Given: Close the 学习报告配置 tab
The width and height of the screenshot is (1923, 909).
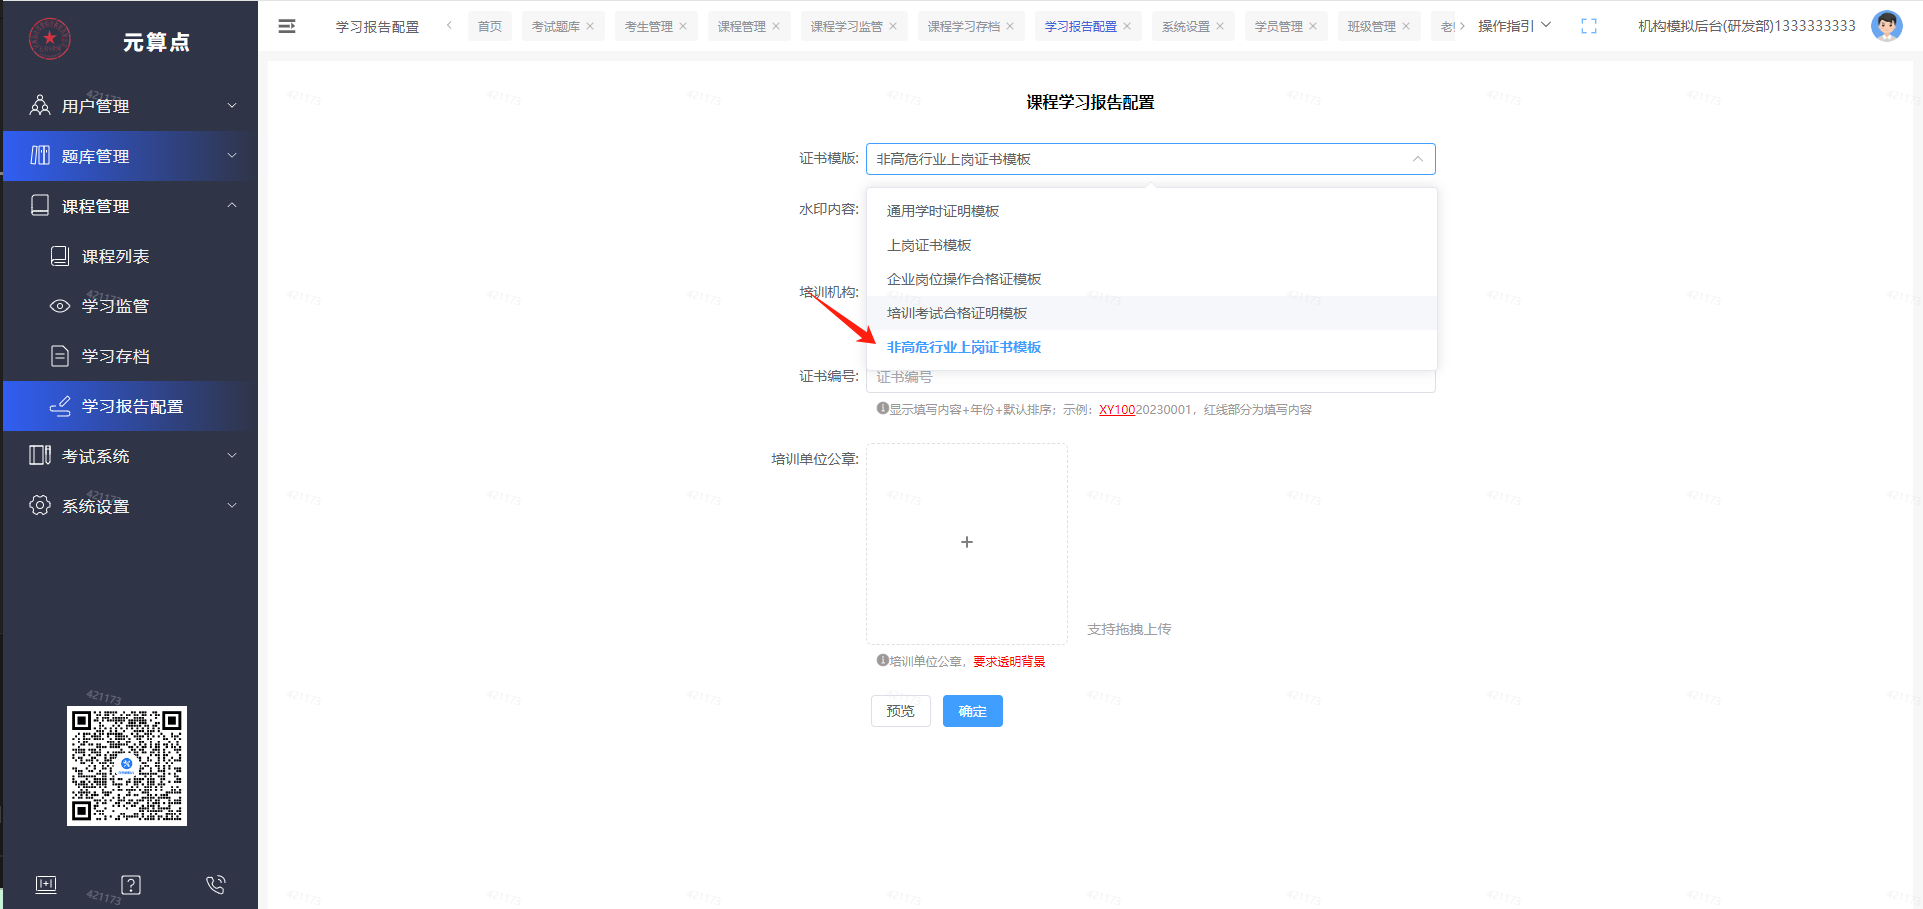Looking at the screenshot, I should coord(1127,26).
